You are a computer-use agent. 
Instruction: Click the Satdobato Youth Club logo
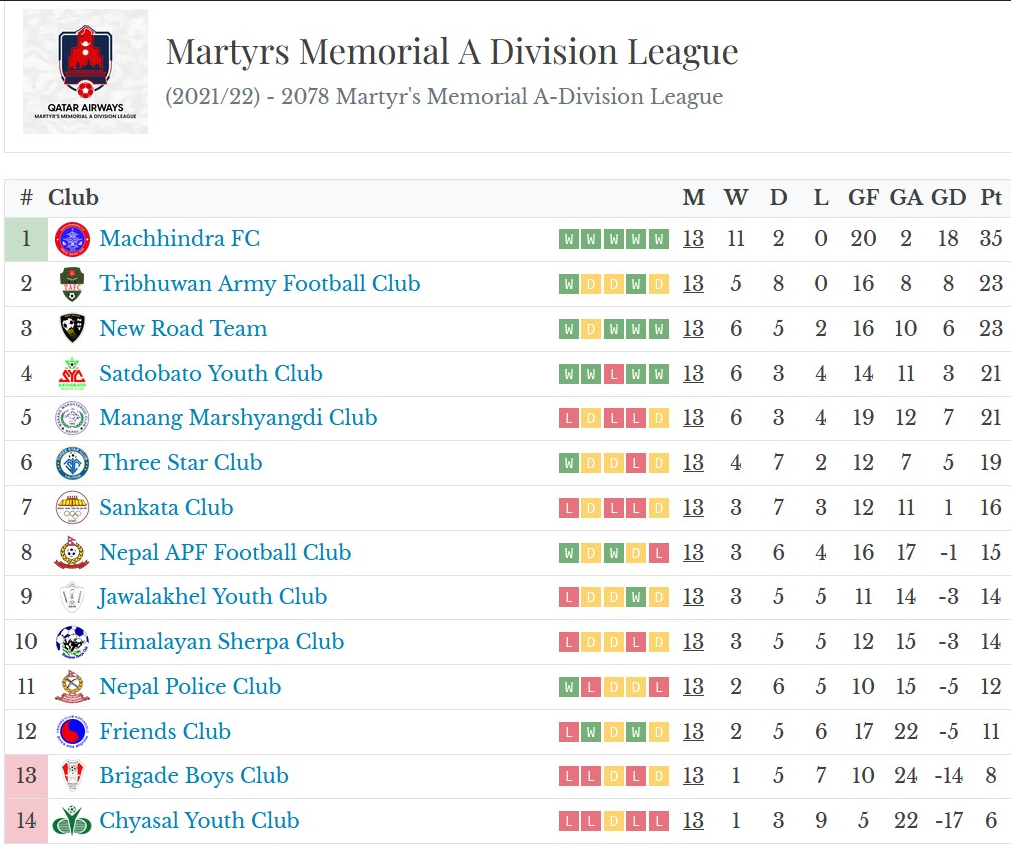(x=72, y=374)
